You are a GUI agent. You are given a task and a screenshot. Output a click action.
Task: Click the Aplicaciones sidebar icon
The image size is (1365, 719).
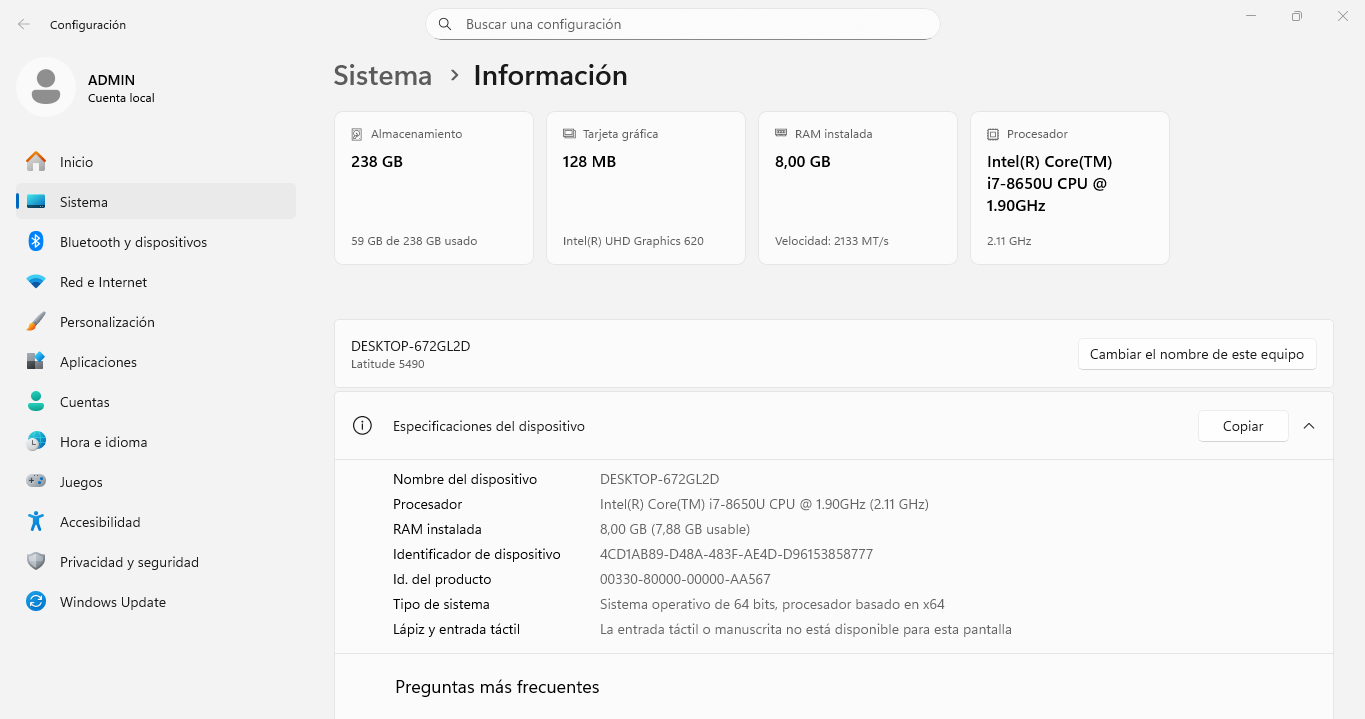pos(36,362)
